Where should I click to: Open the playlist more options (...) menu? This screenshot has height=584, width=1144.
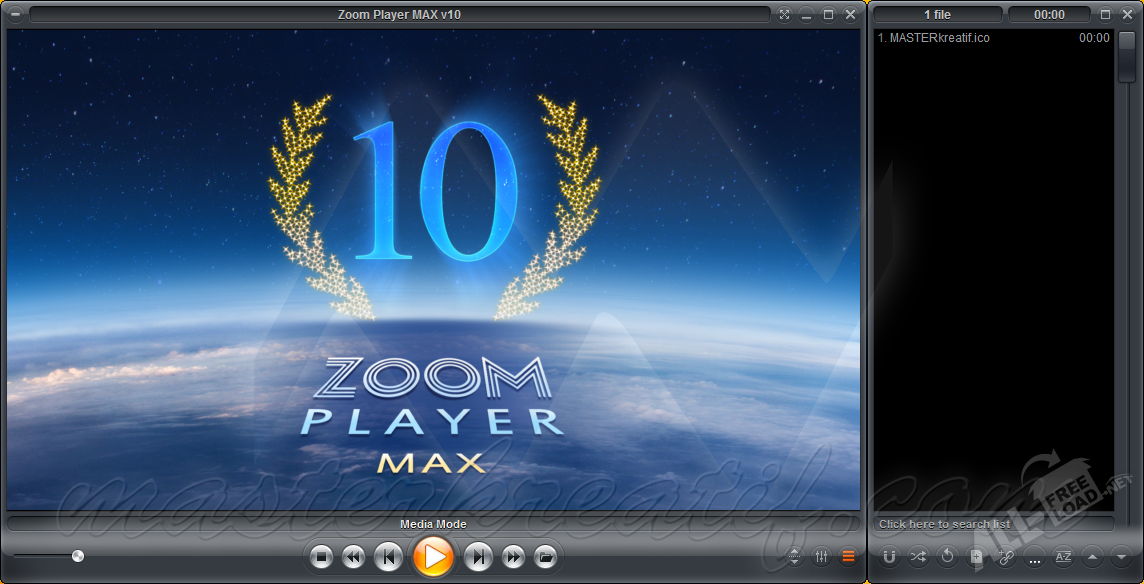[x=1034, y=556]
